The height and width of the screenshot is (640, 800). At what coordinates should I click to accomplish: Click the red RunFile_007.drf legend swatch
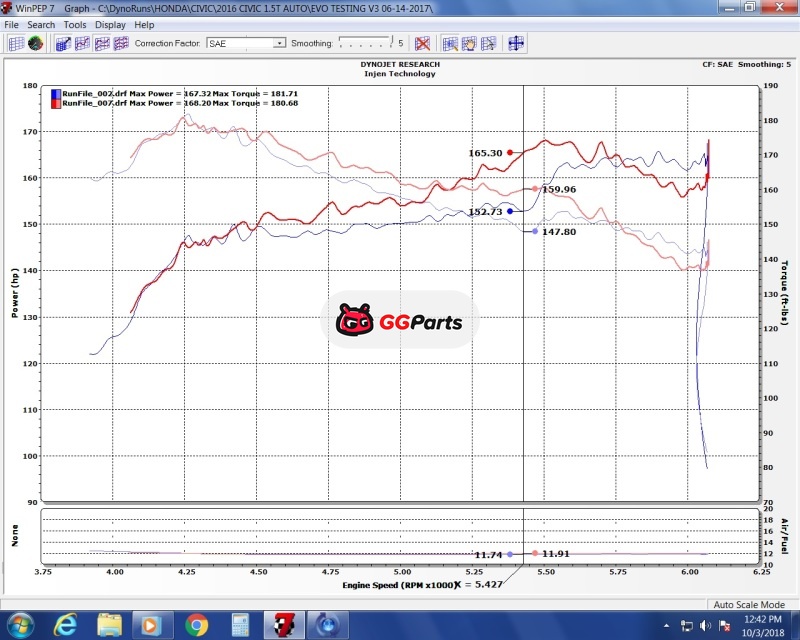click(x=55, y=102)
